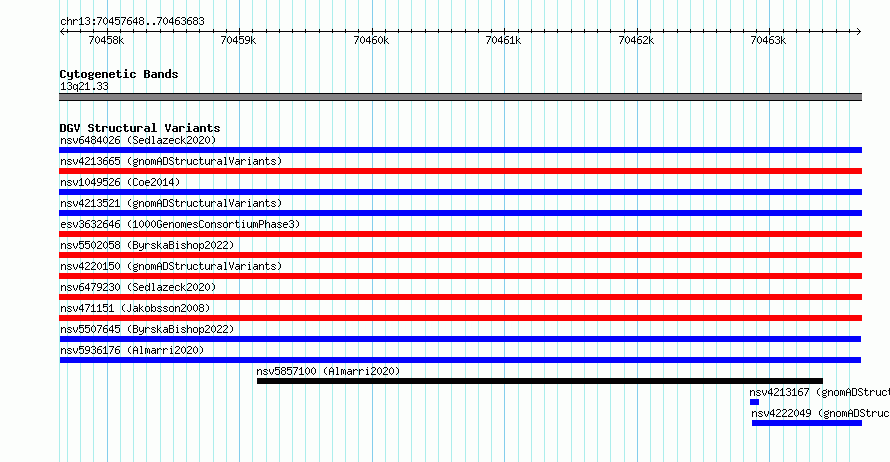Click the 70458k ruler label
The image size is (890, 462).
pyautogui.click(x=106, y=40)
